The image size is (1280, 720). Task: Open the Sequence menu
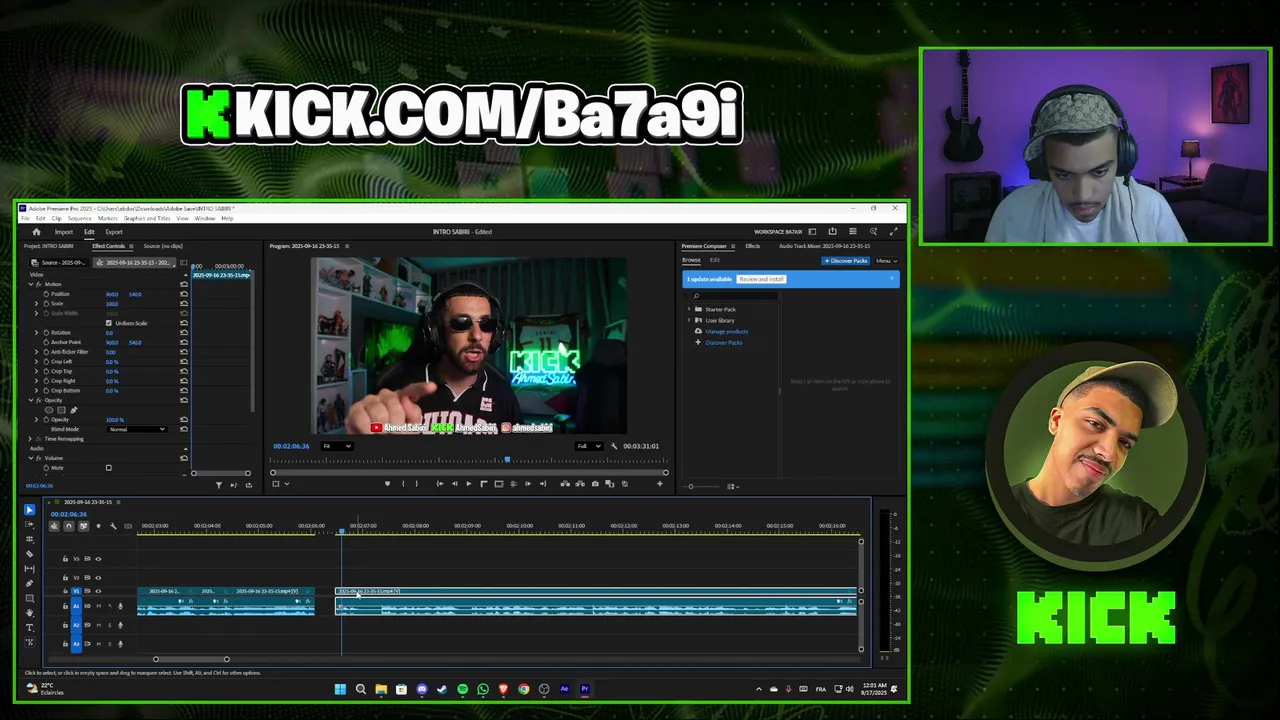pos(79,218)
